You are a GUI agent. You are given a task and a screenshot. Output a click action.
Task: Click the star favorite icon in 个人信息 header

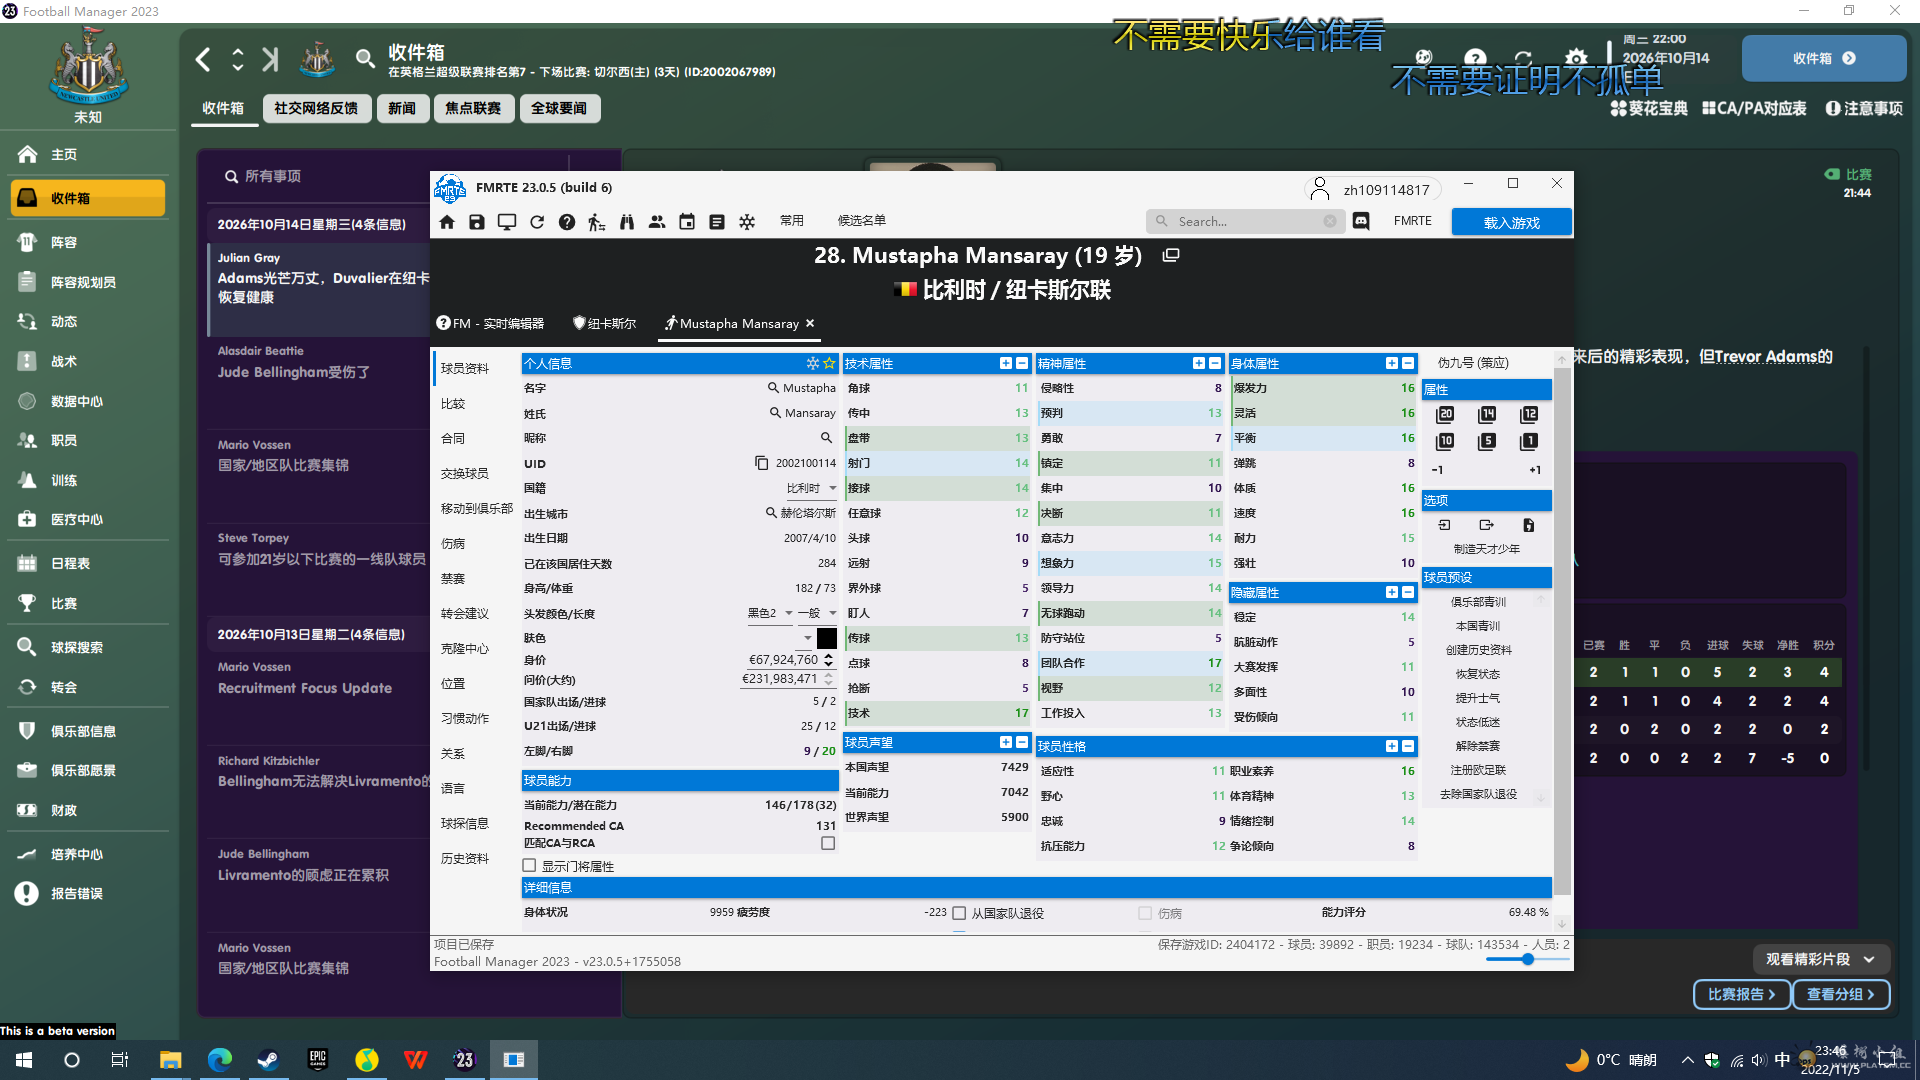tap(829, 363)
